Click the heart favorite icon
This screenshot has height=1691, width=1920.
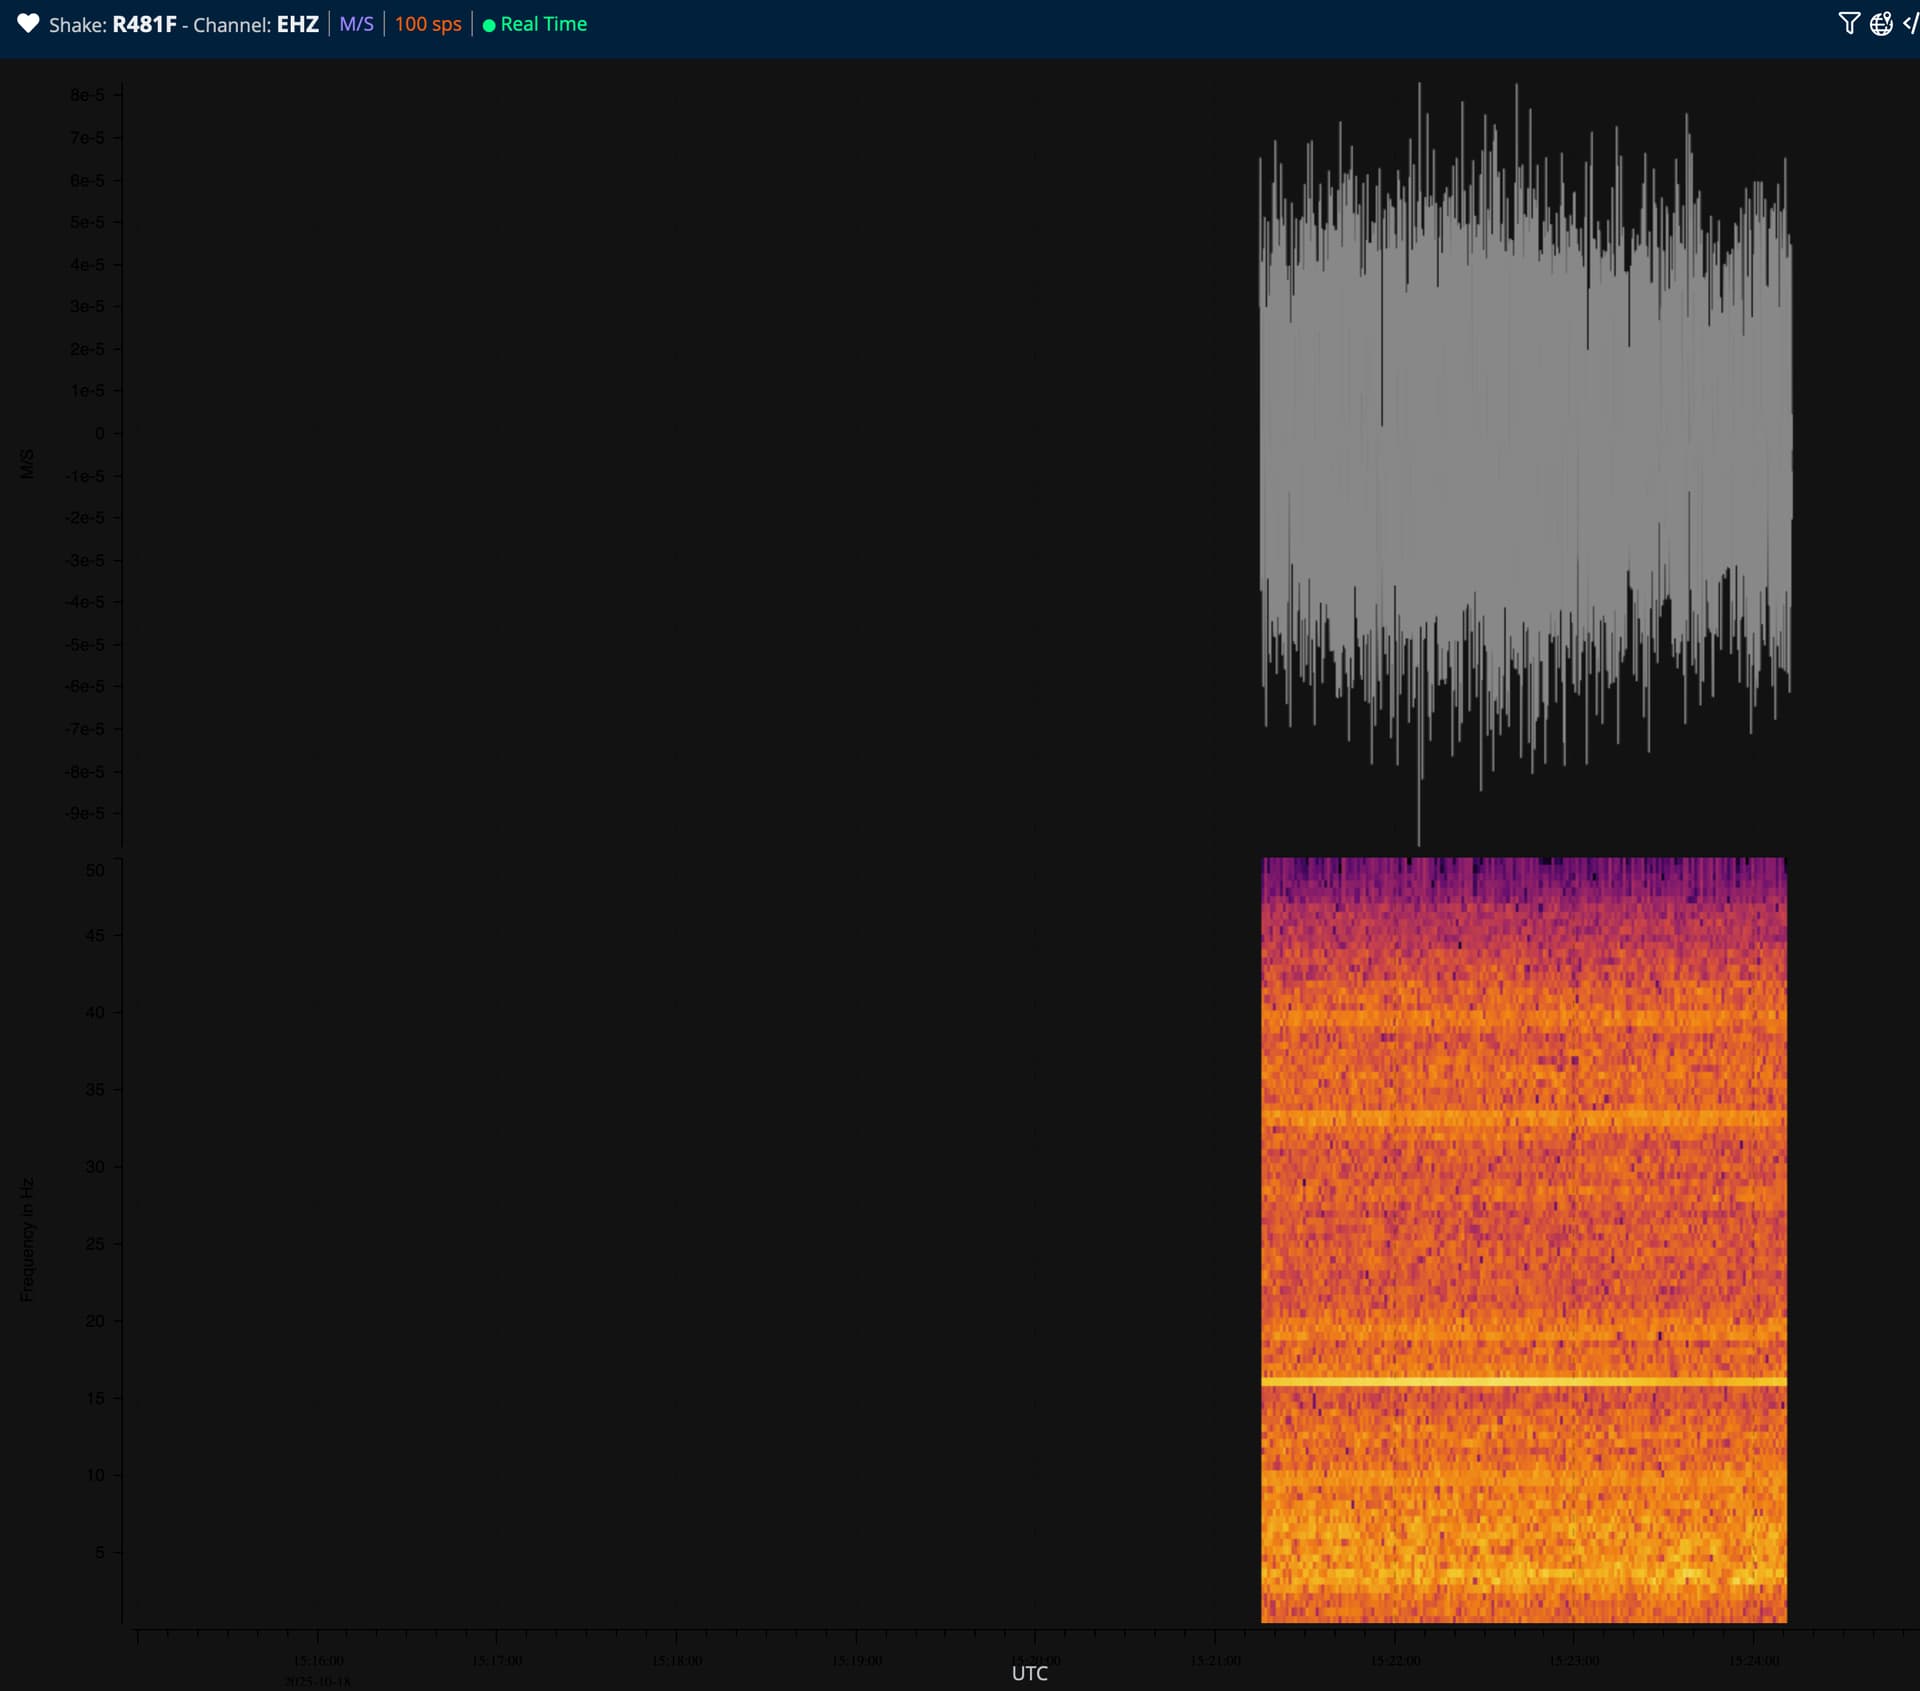click(28, 24)
